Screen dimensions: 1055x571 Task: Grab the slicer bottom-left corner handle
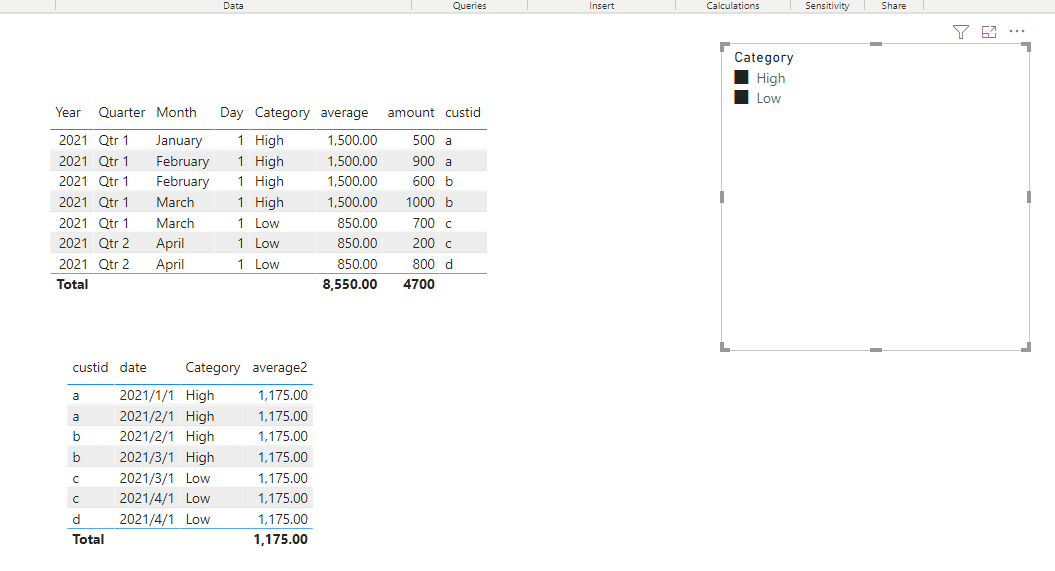[725, 347]
